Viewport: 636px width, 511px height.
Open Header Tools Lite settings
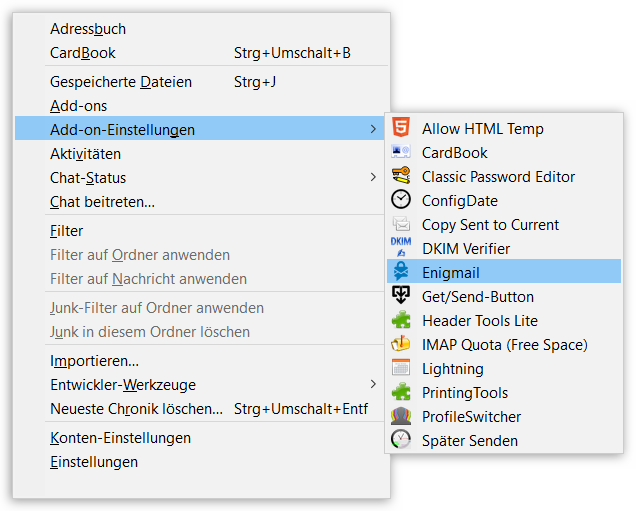pos(479,320)
